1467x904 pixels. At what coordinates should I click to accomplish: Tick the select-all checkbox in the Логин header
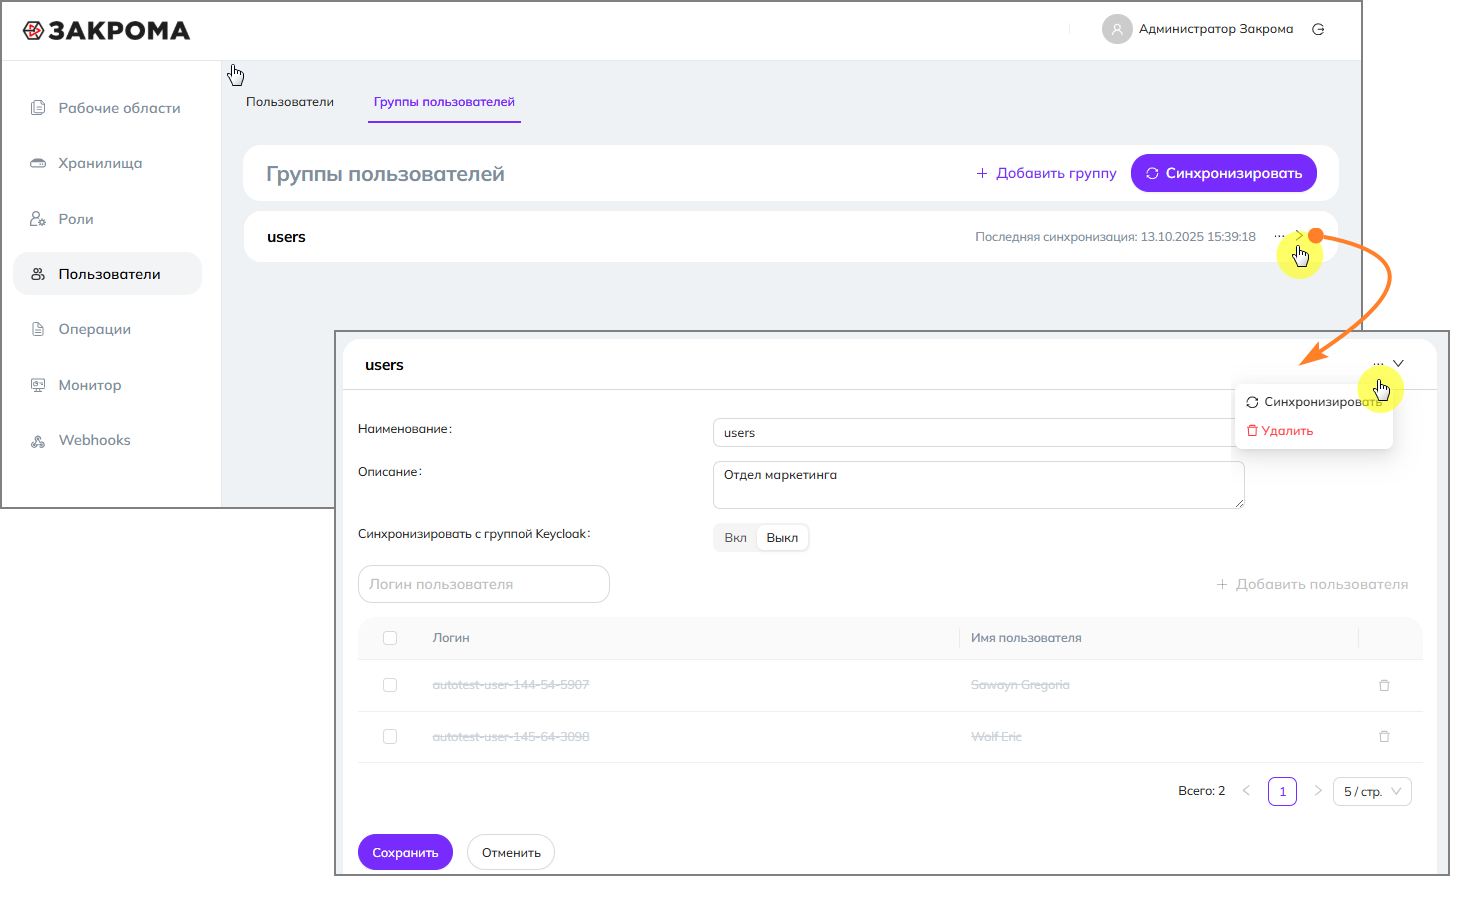[x=390, y=638]
